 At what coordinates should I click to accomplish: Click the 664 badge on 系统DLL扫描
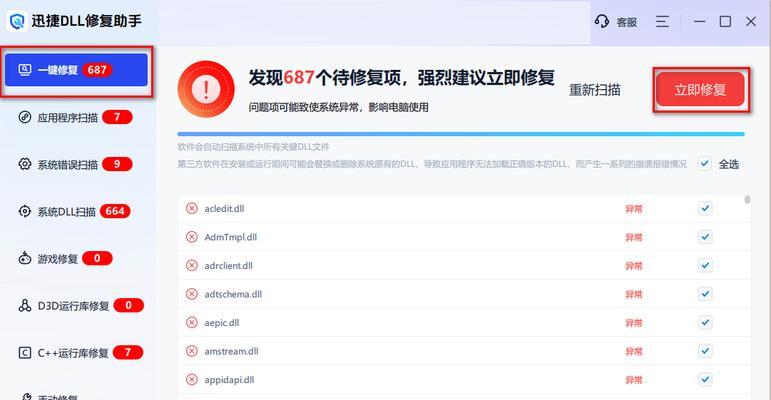(x=115, y=211)
